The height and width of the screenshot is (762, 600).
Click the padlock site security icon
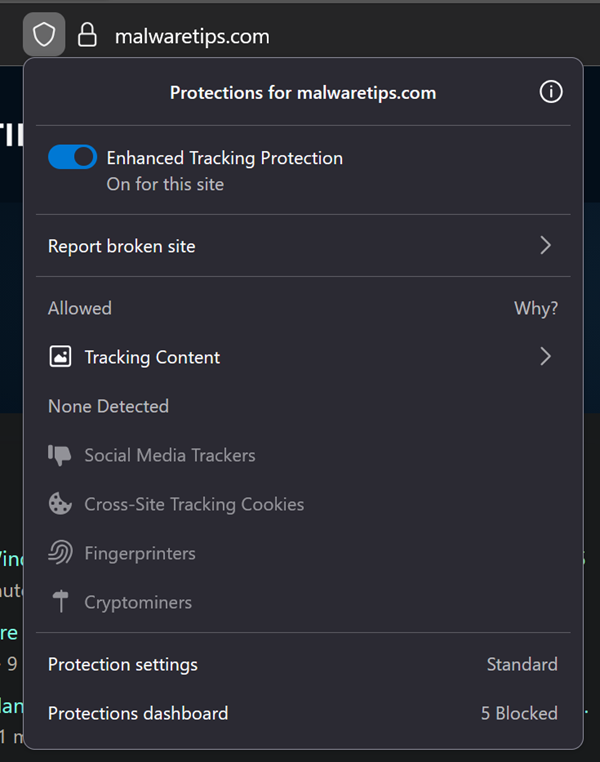(x=87, y=35)
